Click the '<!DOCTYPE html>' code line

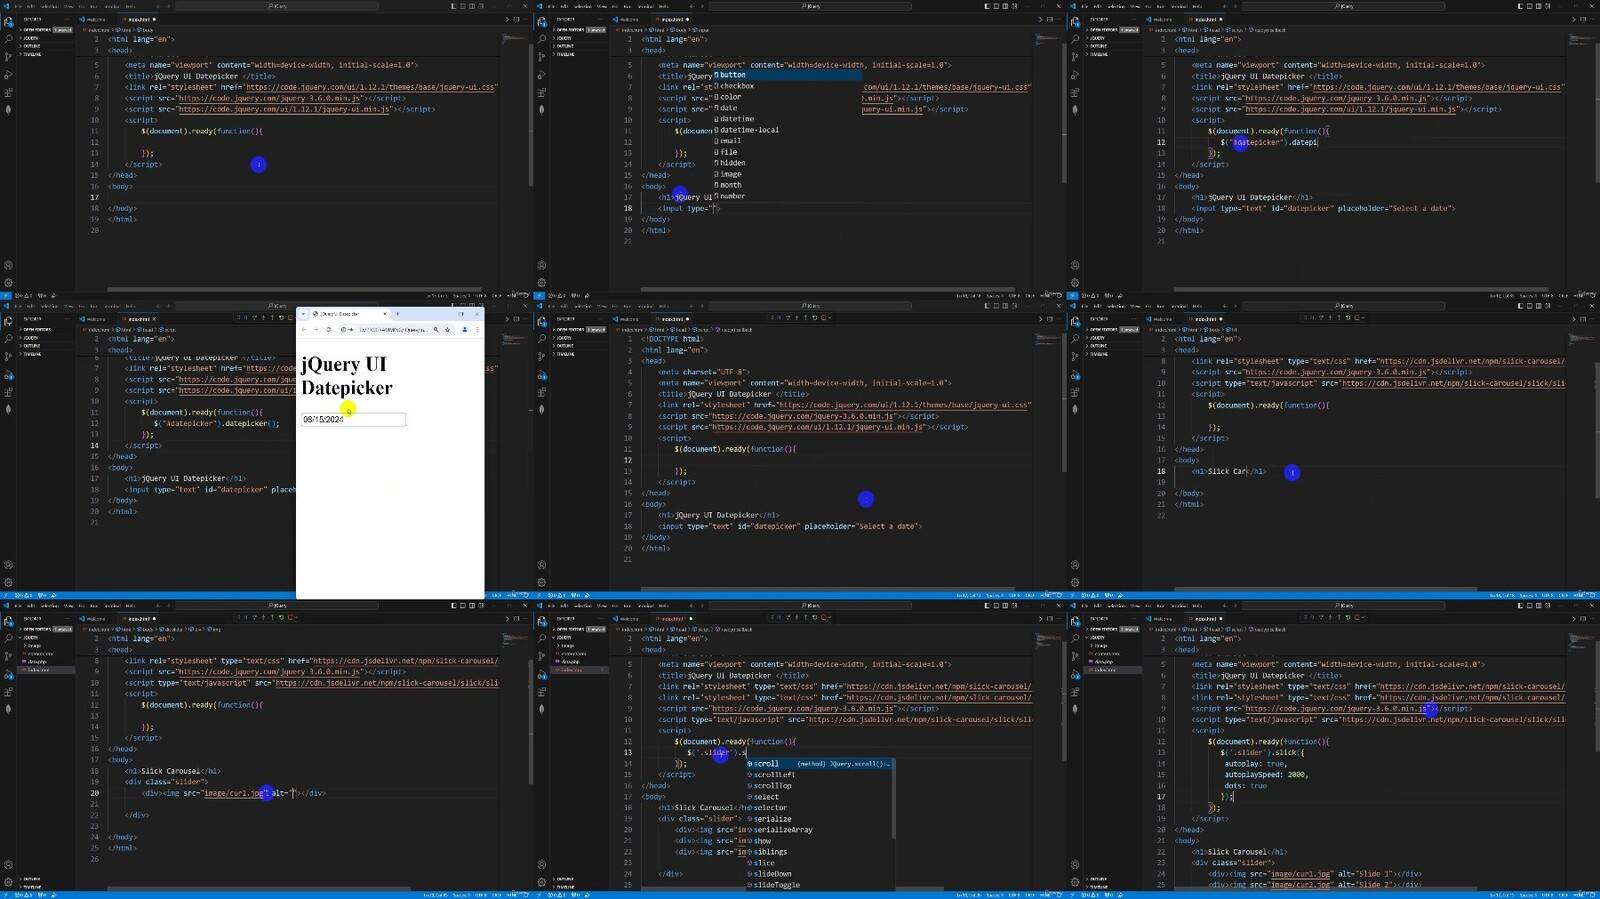[x=672, y=339]
